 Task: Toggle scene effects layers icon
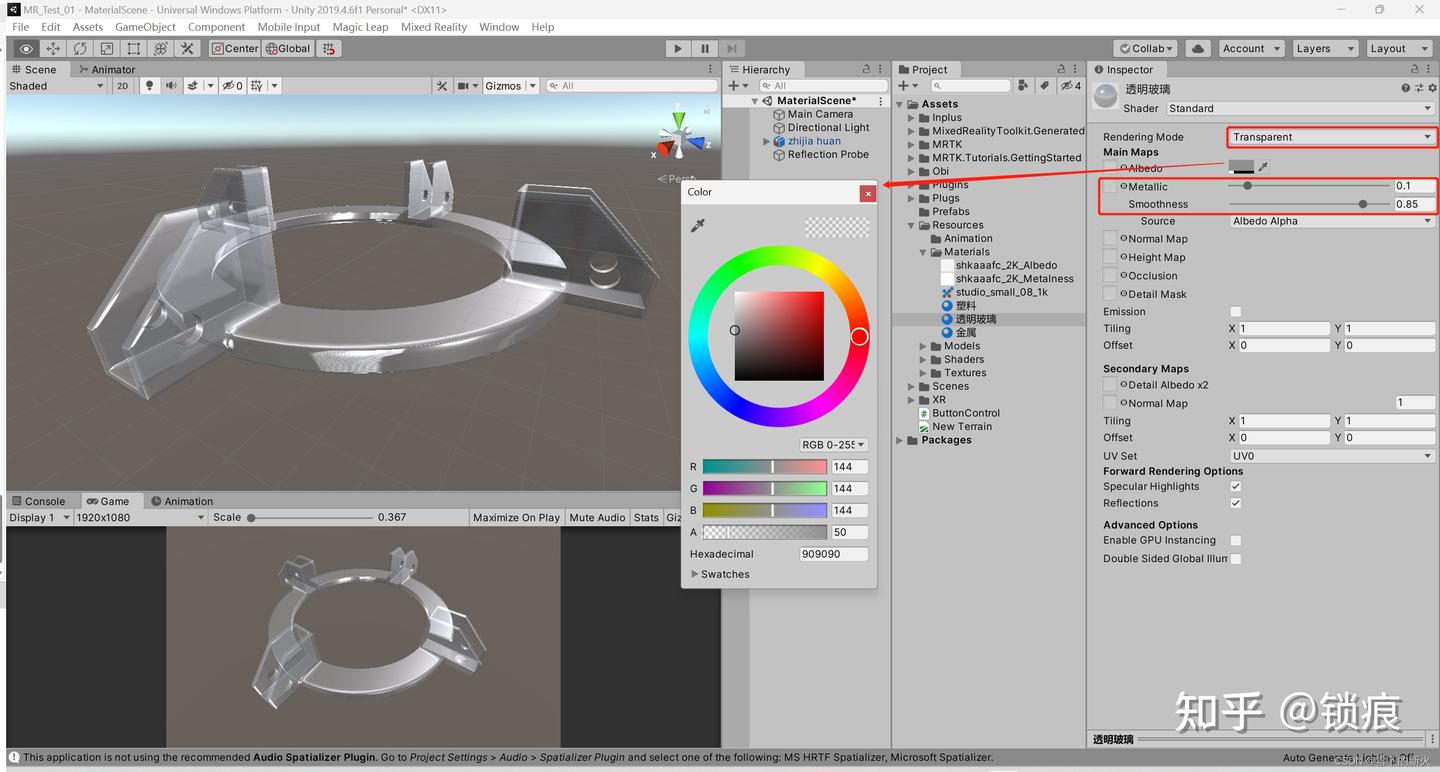tap(193, 86)
